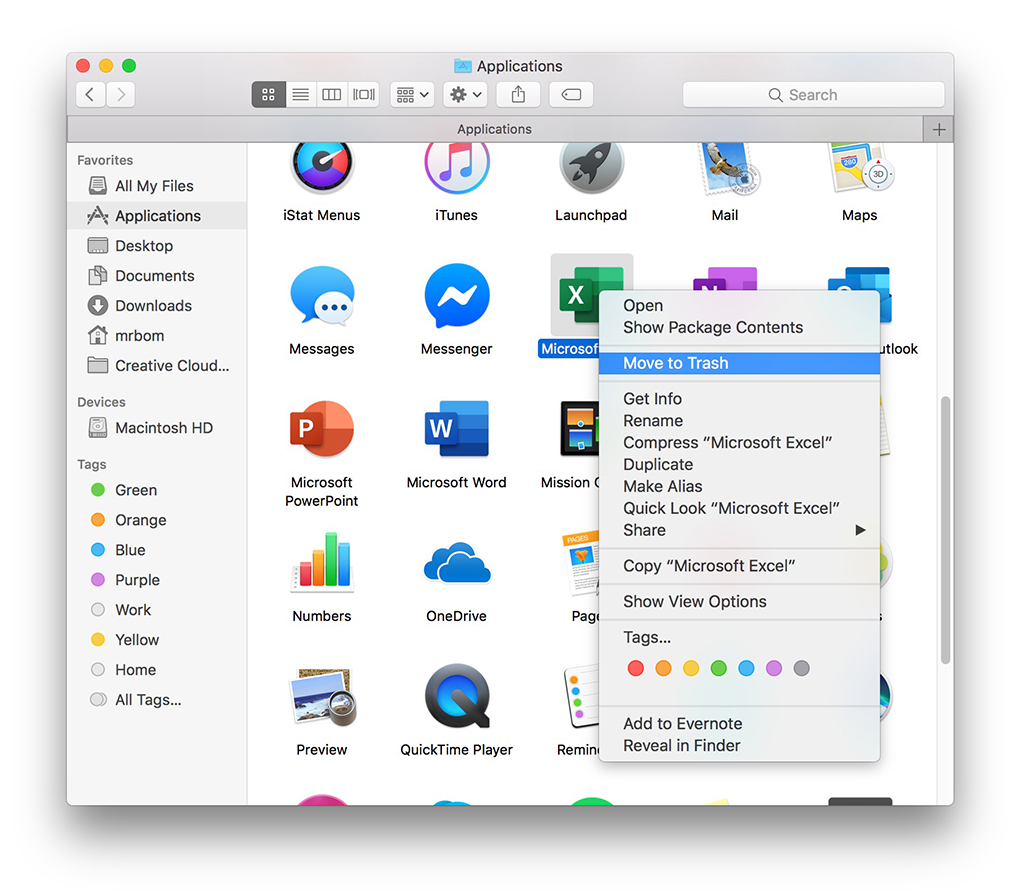Click the vertical scrollbar thumb
Image resolution: width=1024 pixels, height=894 pixels.
click(x=945, y=530)
